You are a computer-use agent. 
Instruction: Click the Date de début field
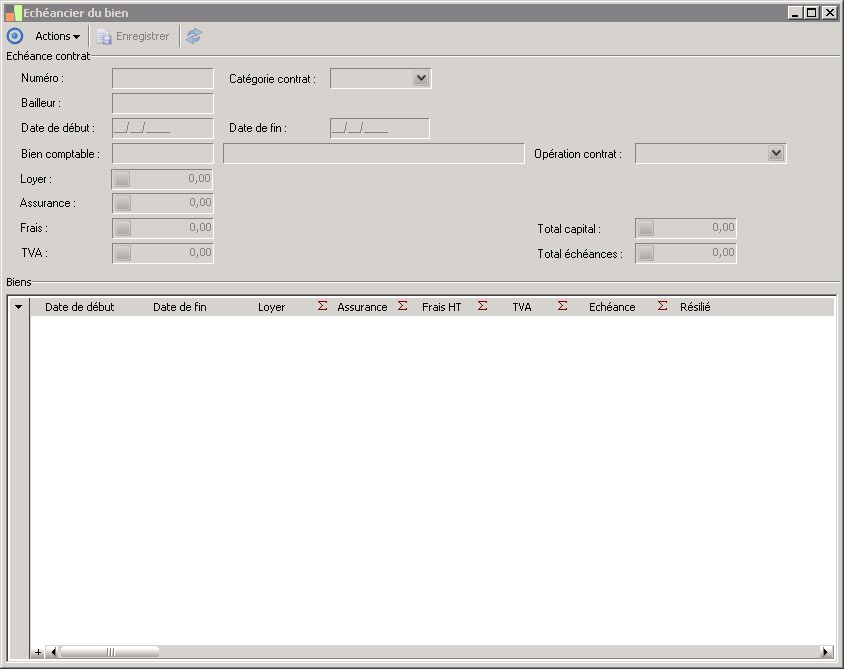point(163,128)
